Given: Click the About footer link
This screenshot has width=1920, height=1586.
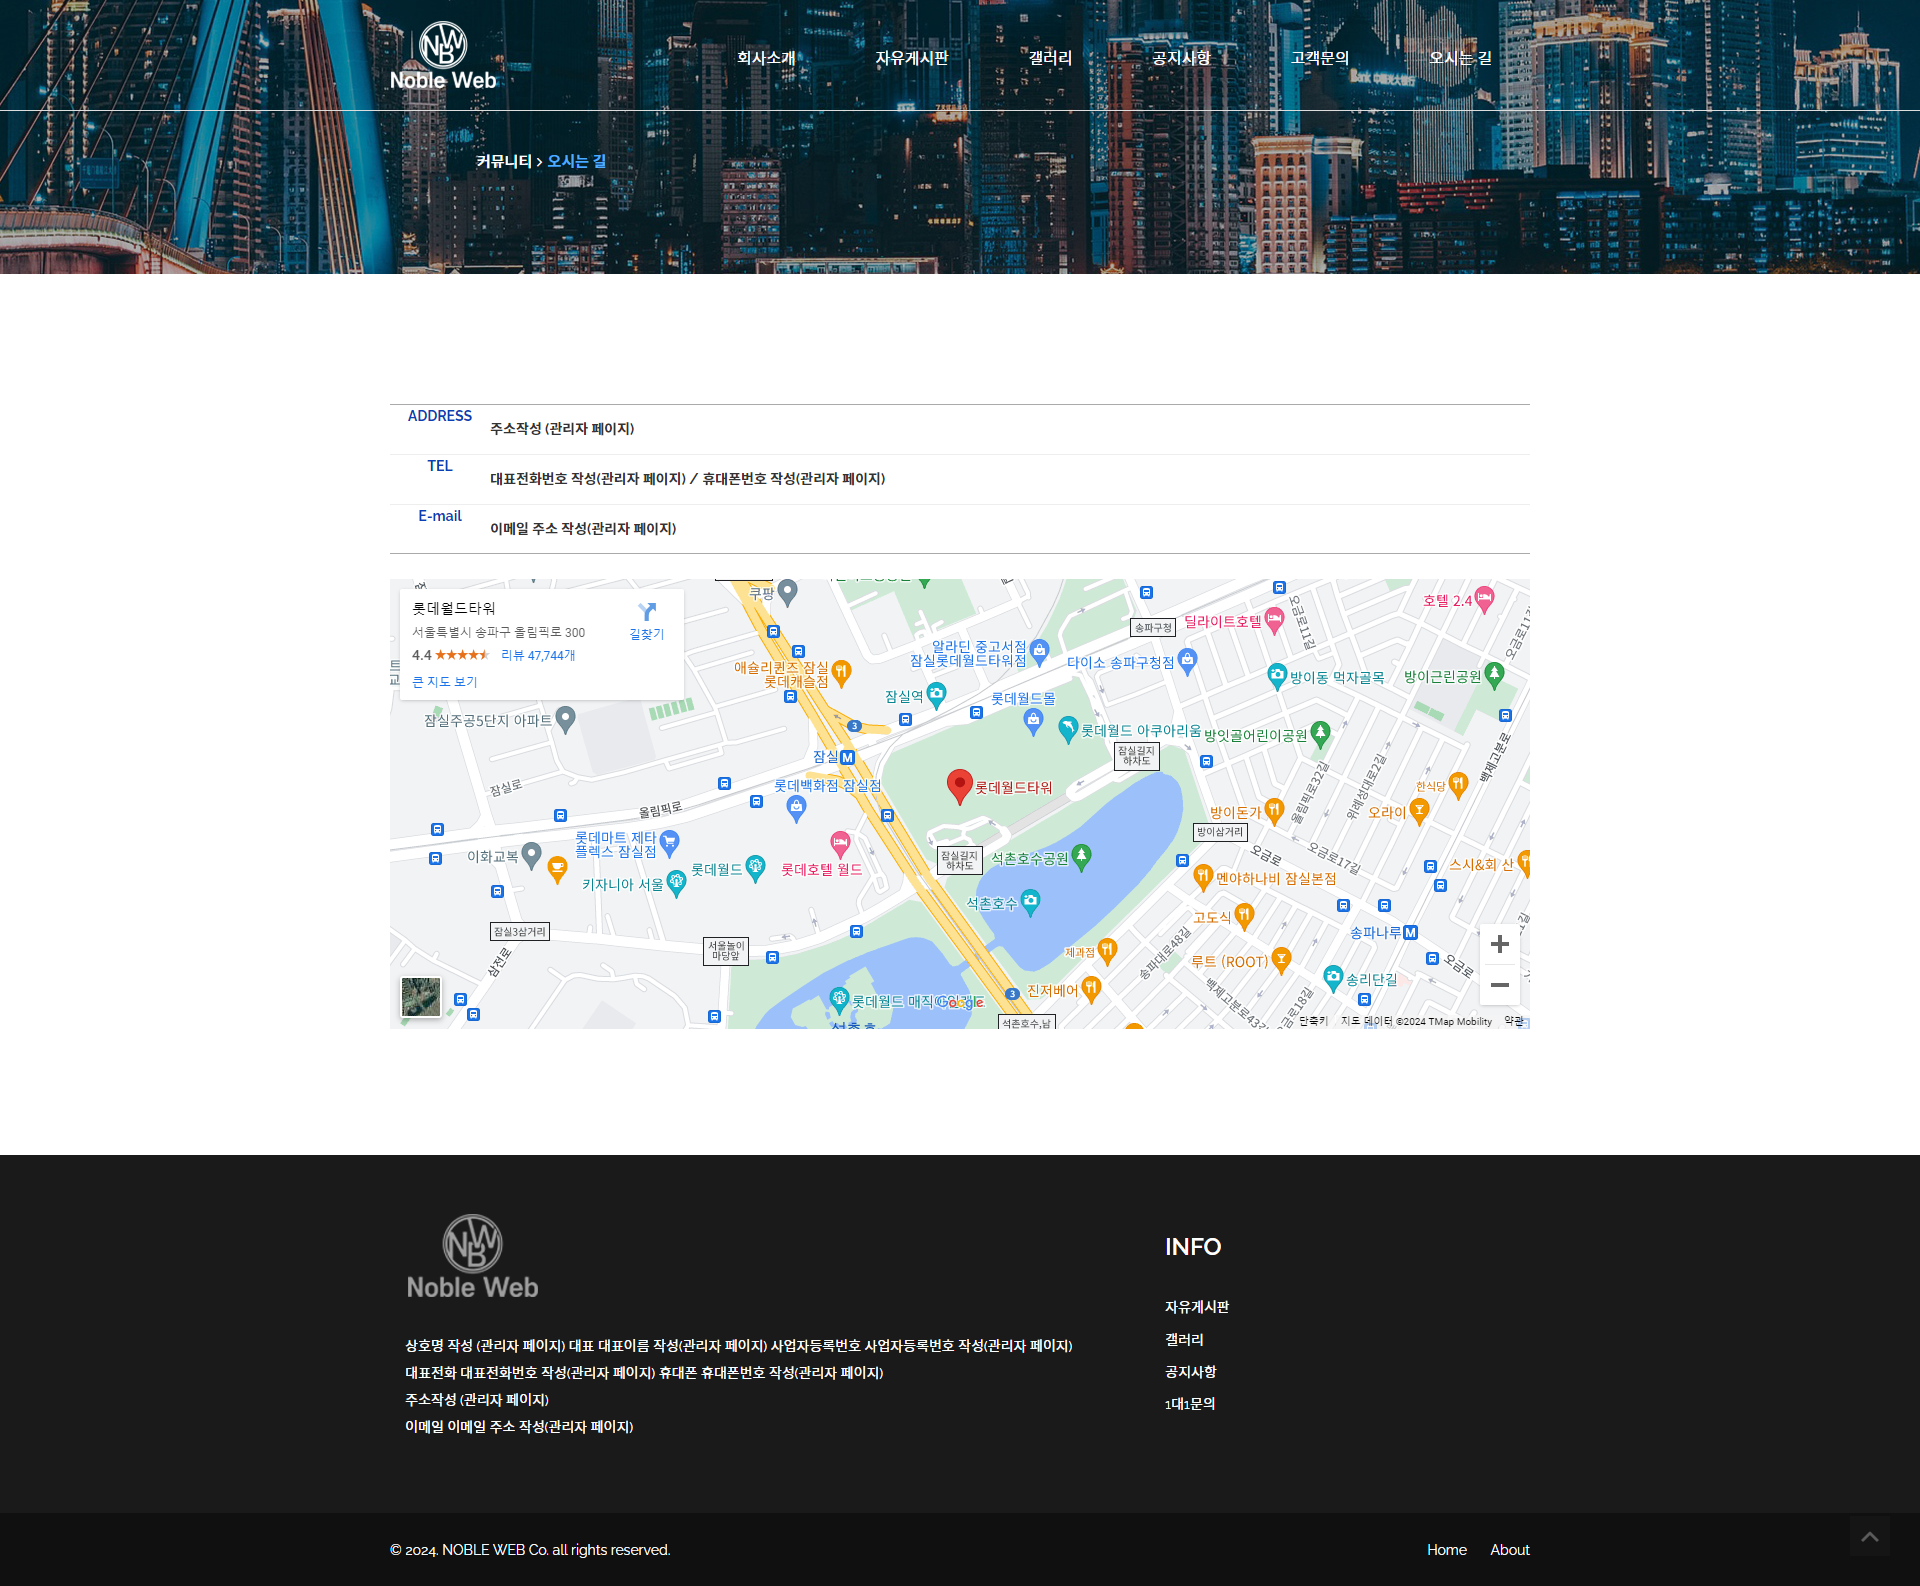Looking at the screenshot, I should (x=1509, y=1550).
